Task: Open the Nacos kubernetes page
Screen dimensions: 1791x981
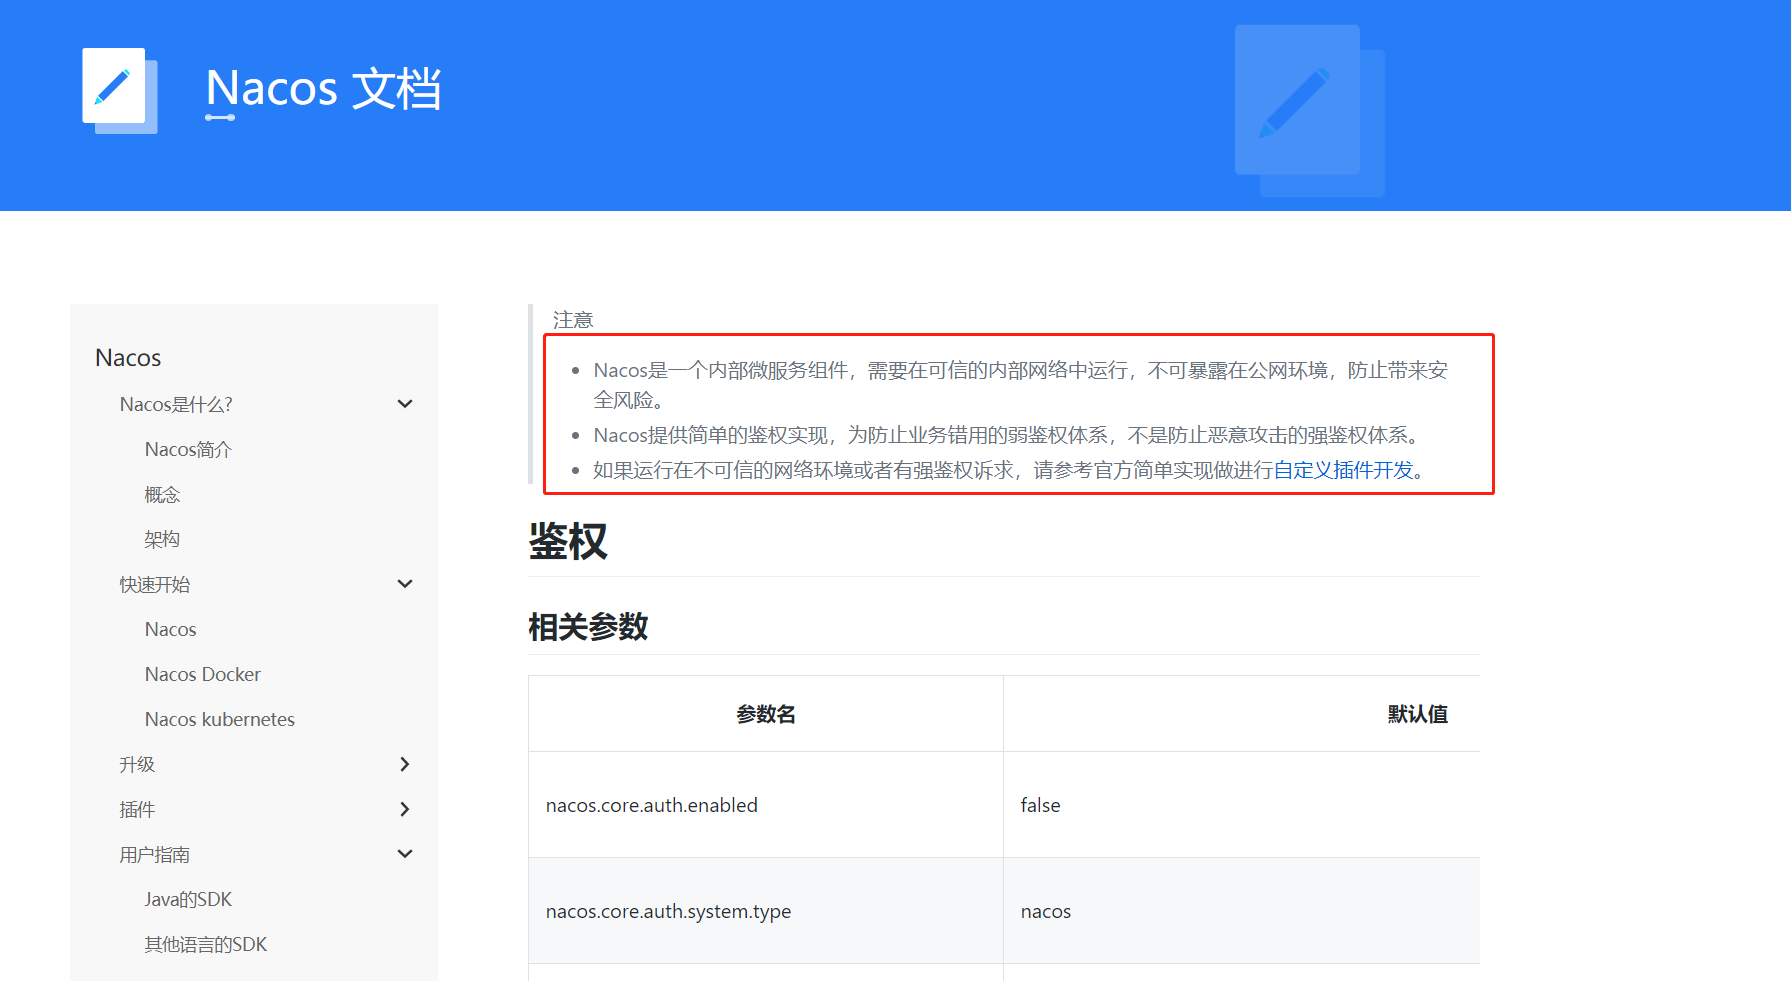Action: pos(219,719)
